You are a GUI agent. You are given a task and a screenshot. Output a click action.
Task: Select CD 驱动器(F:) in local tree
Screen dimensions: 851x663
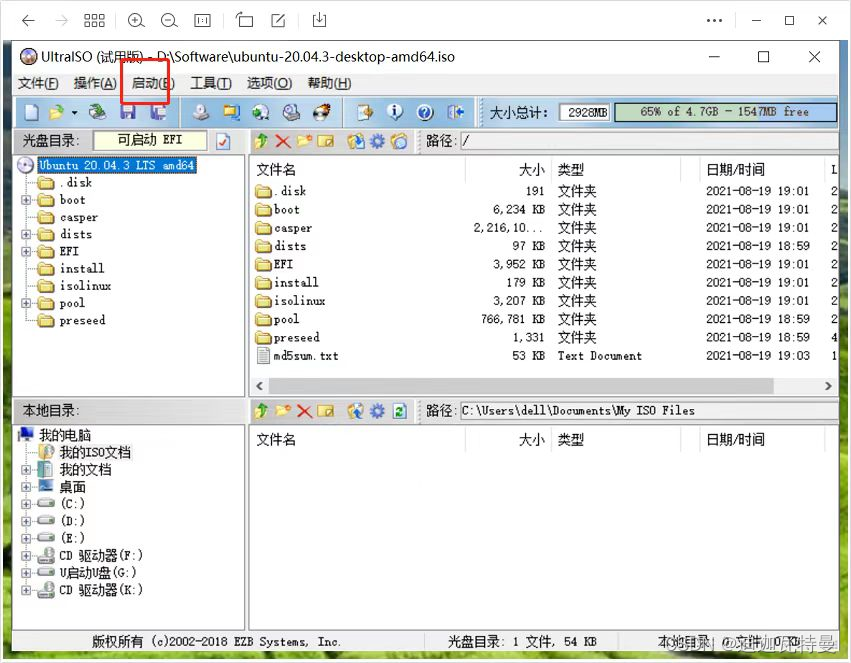101,555
